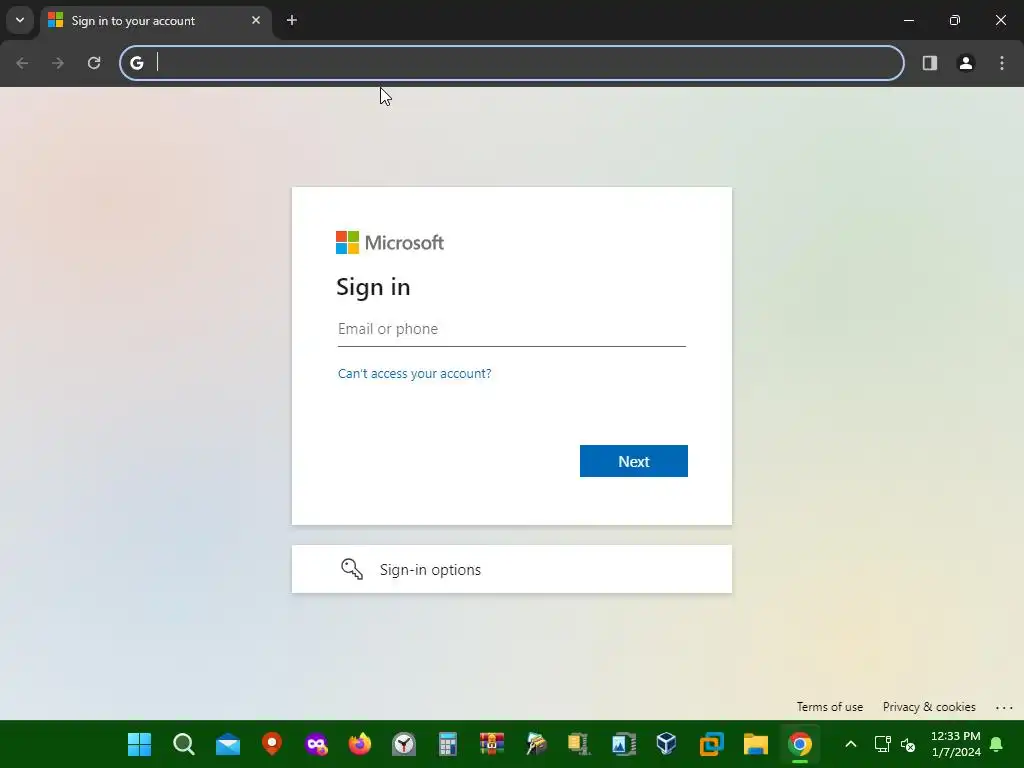This screenshot has width=1024, height=768.
Task: Open the Chrome profile menu
Action: point(966,63)
